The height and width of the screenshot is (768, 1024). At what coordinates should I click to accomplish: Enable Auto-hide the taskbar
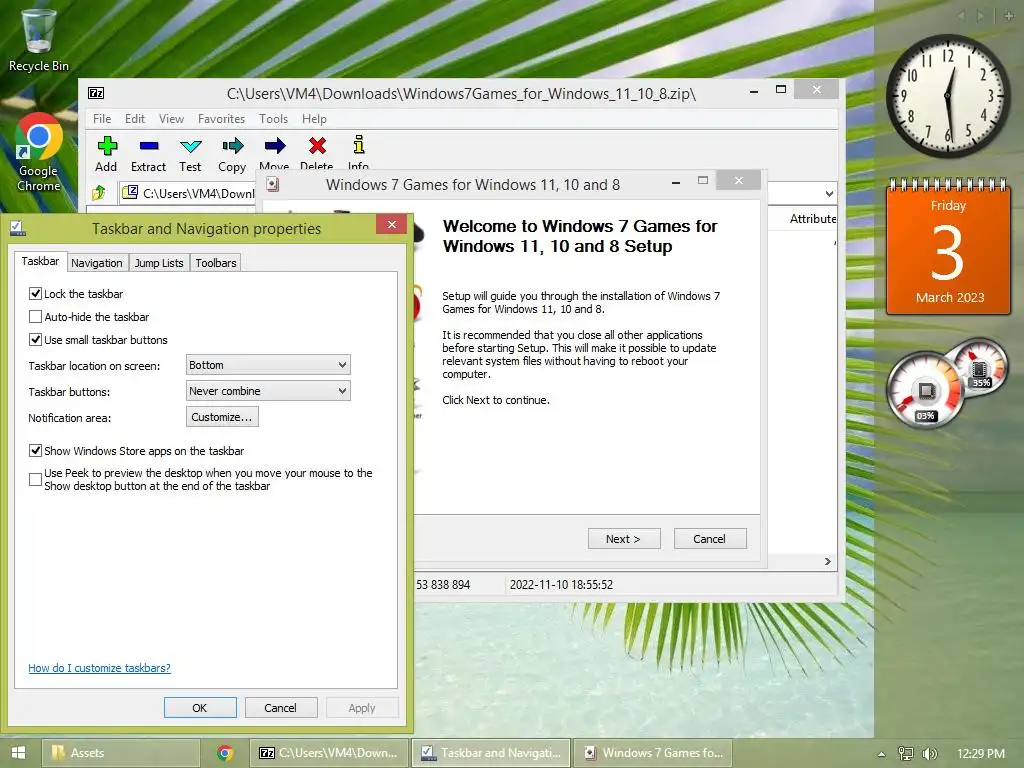pos(35,317)
